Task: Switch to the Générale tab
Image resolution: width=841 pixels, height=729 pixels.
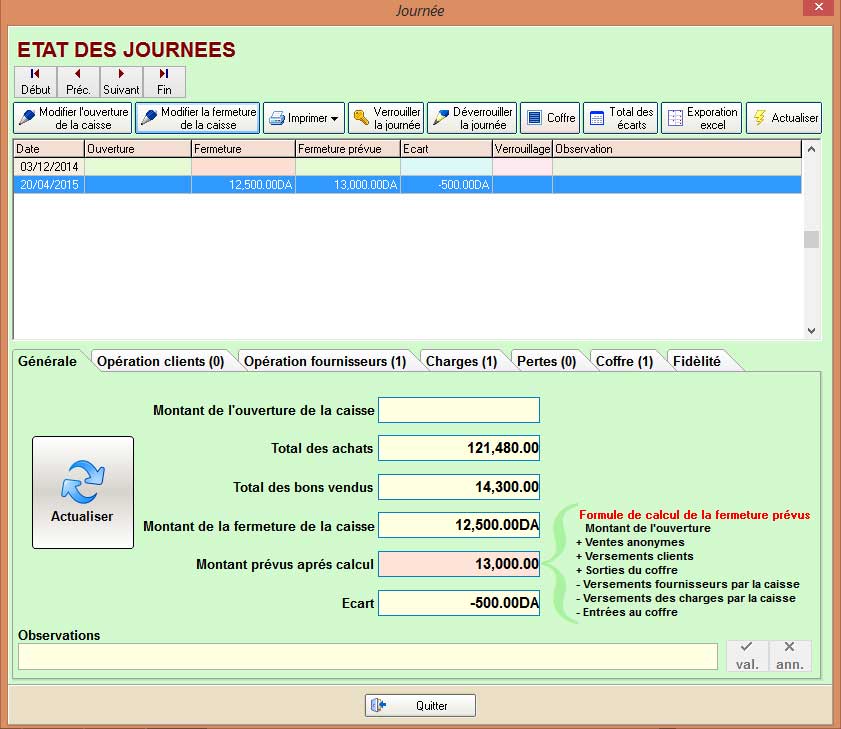Action: coord(47,361)
